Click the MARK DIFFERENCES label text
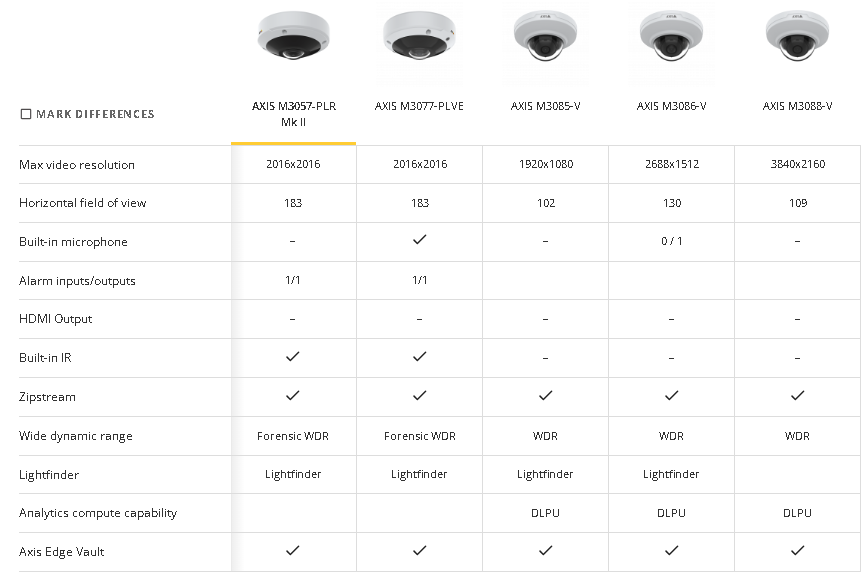 [x=95, y=114]
